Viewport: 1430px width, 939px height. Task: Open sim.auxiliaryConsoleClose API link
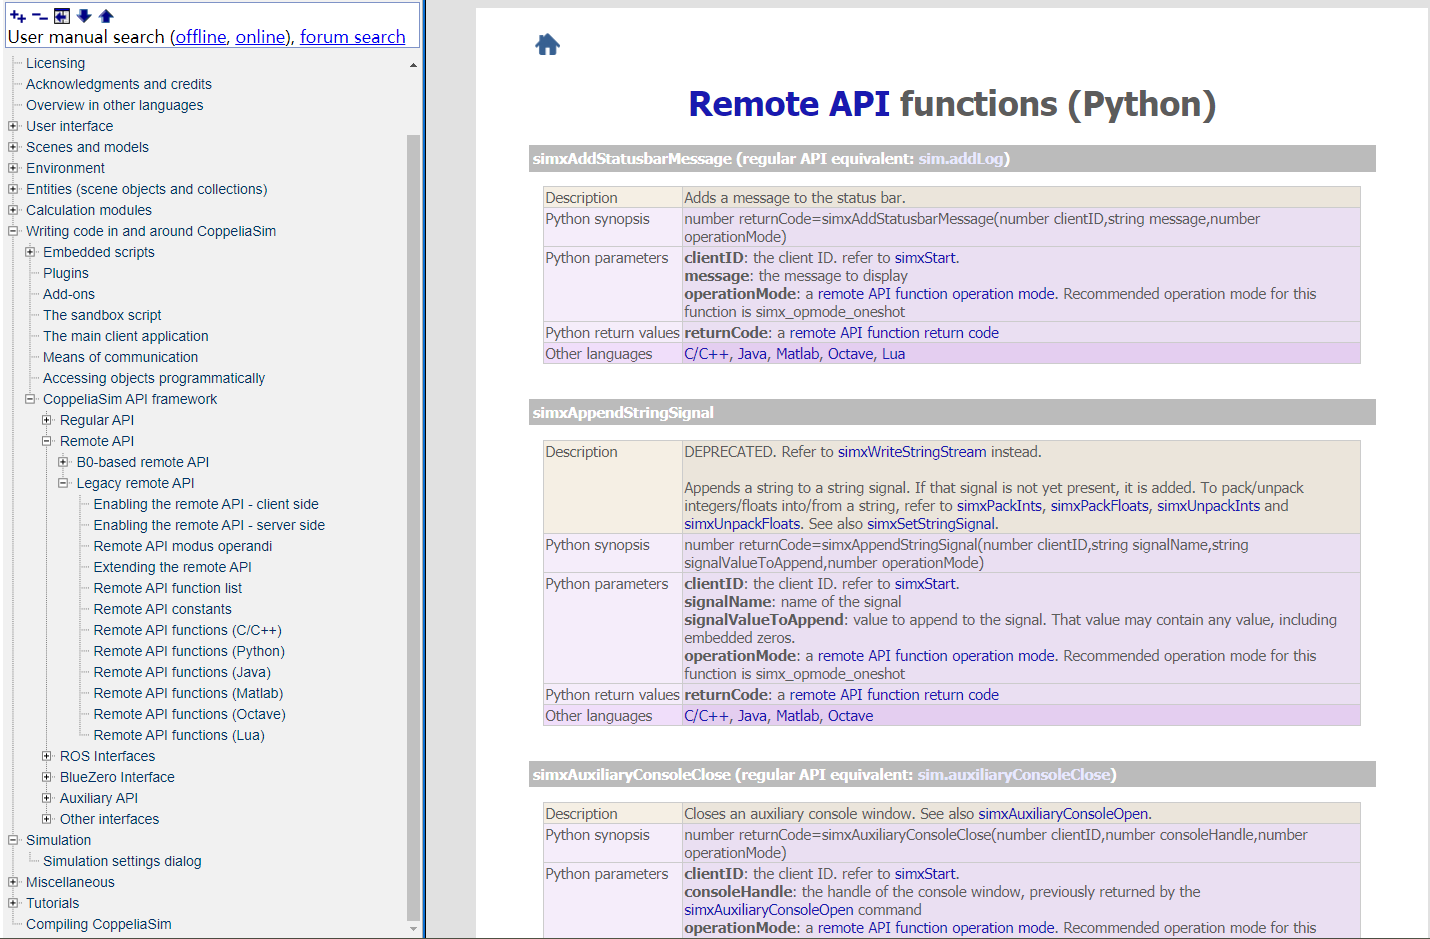(x=1014, y=775)
